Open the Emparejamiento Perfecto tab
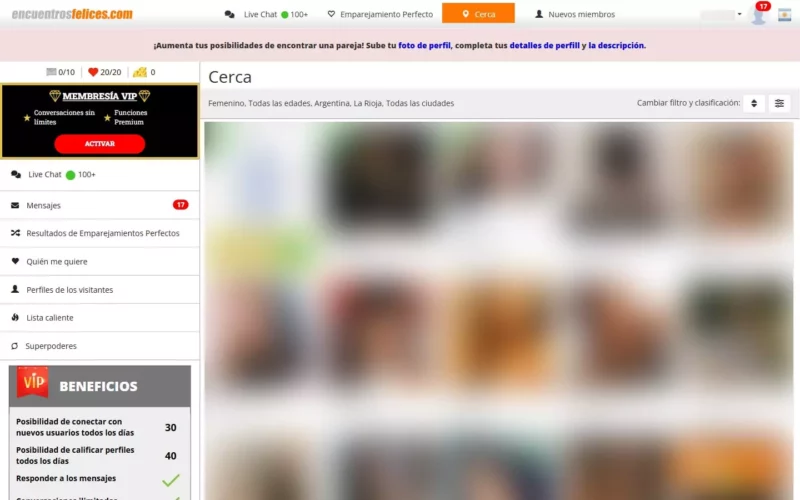The image size is (800, 500). pos(380,14)
